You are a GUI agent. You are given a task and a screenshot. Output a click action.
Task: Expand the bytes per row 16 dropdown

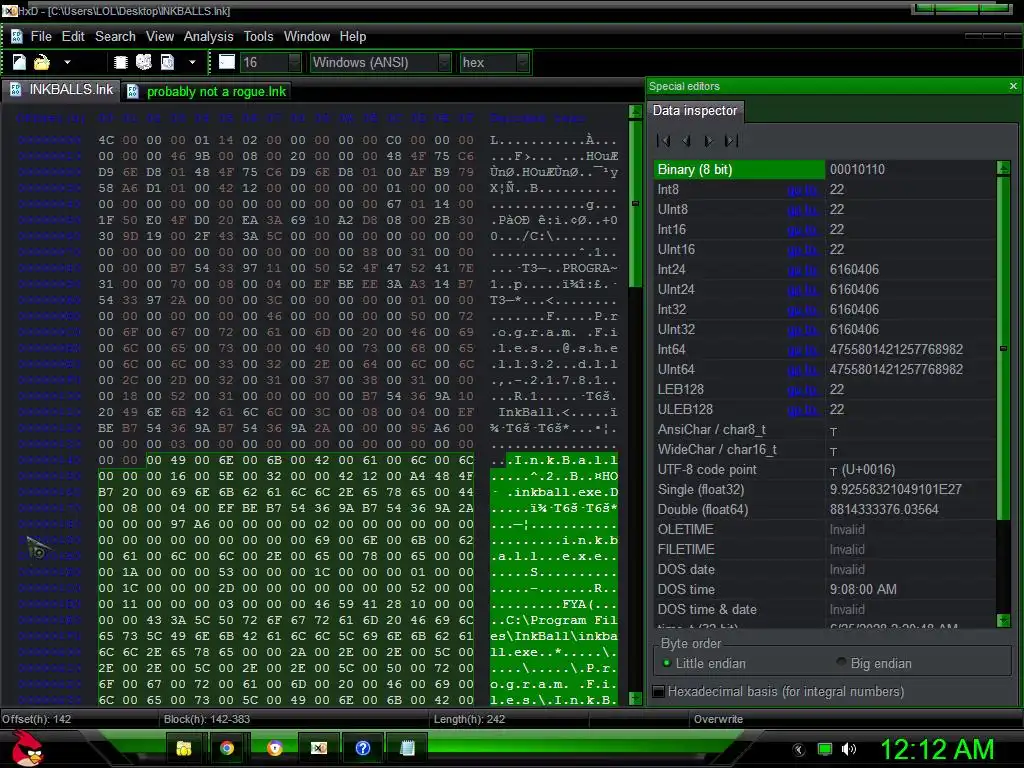tap(295, 63)
